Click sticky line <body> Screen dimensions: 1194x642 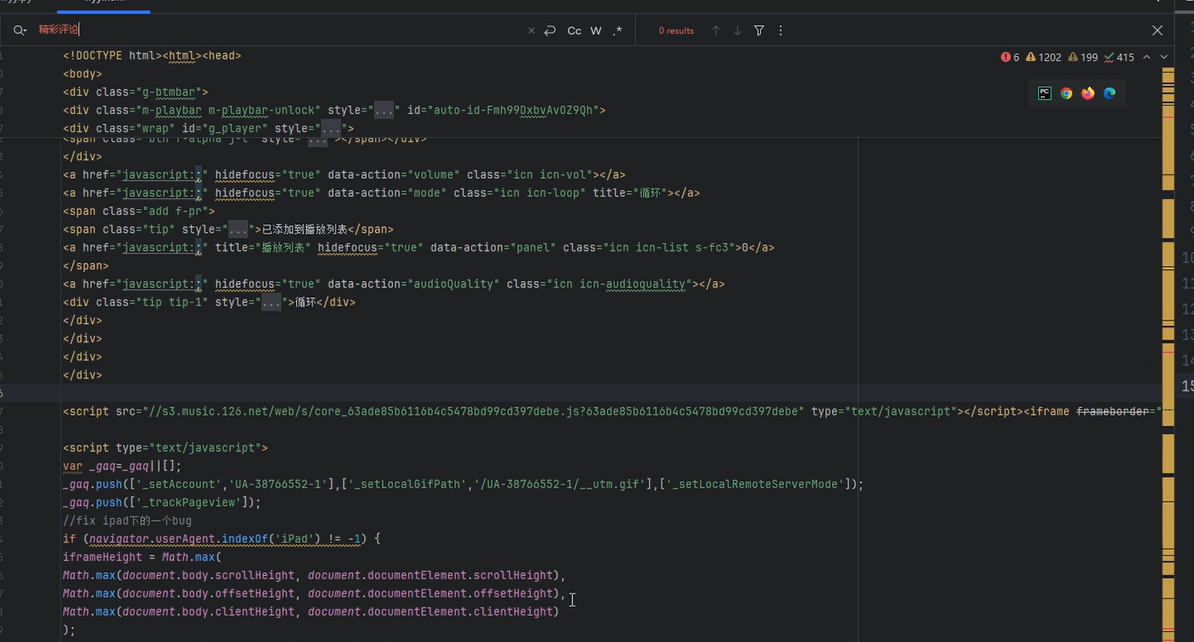[x=82, y=74]
